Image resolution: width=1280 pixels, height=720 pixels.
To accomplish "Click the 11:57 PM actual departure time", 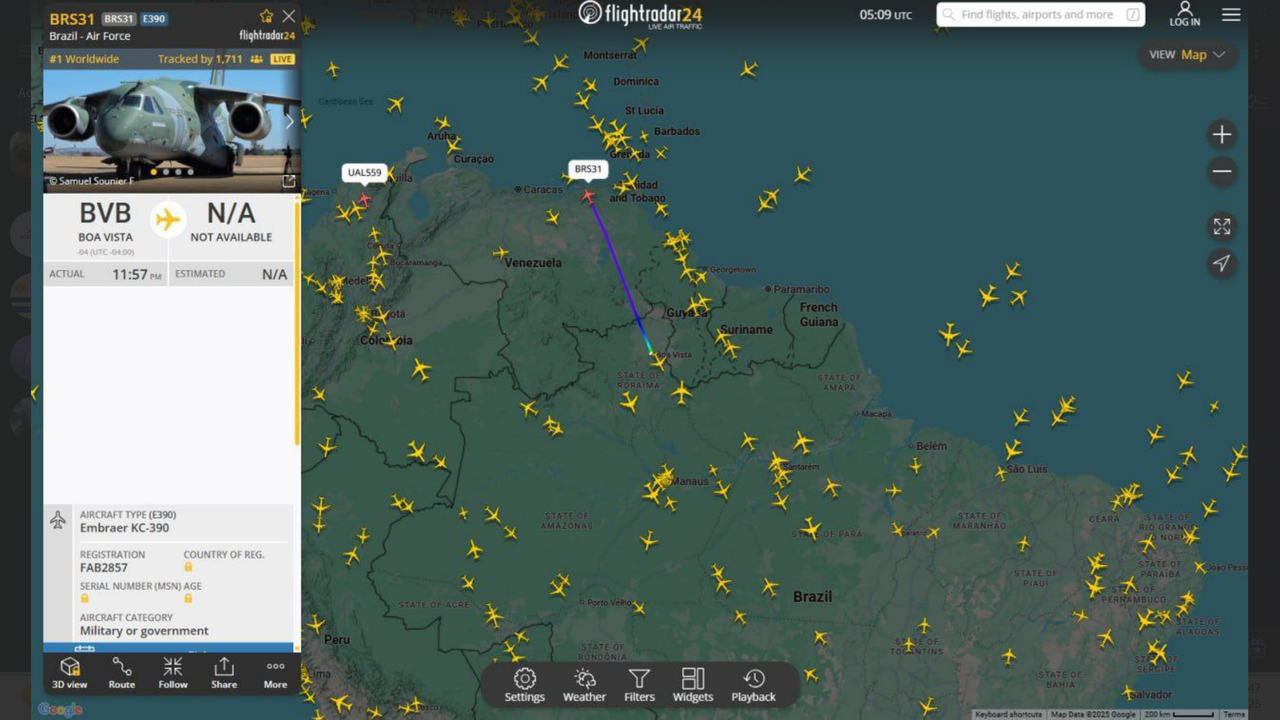I will pyautogui.click(x=136, y=274).
